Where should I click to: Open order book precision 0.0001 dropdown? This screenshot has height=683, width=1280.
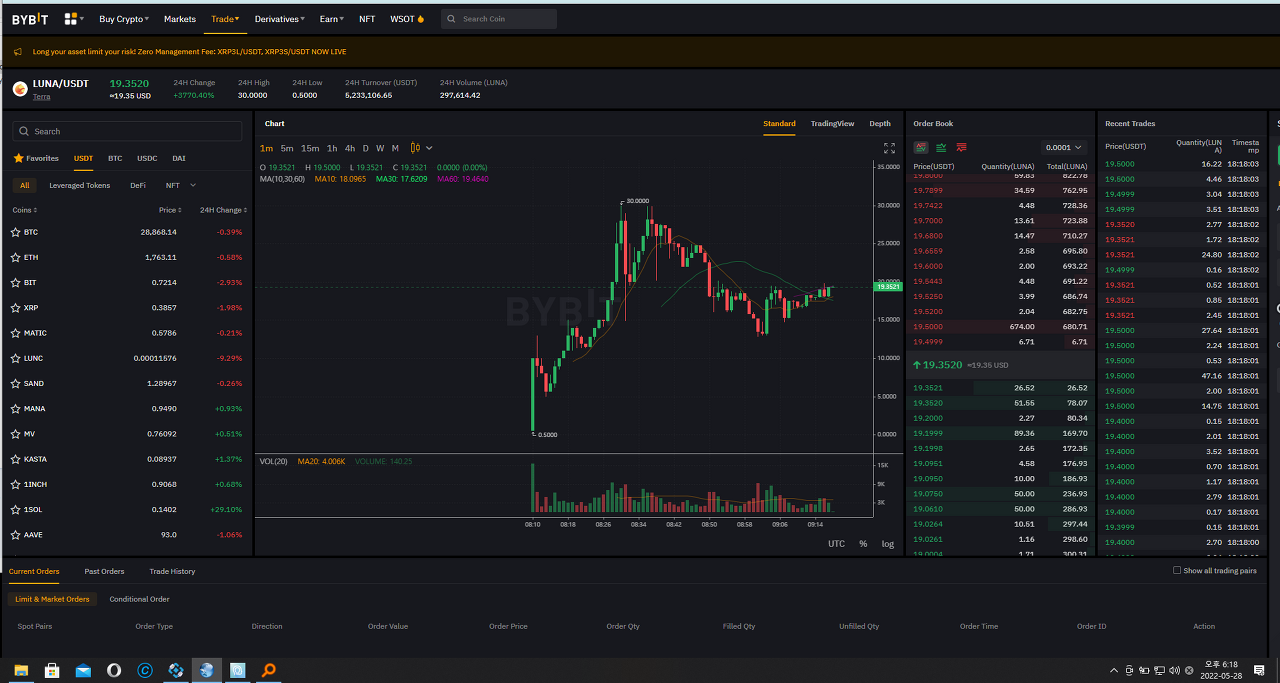point(1064,147)
